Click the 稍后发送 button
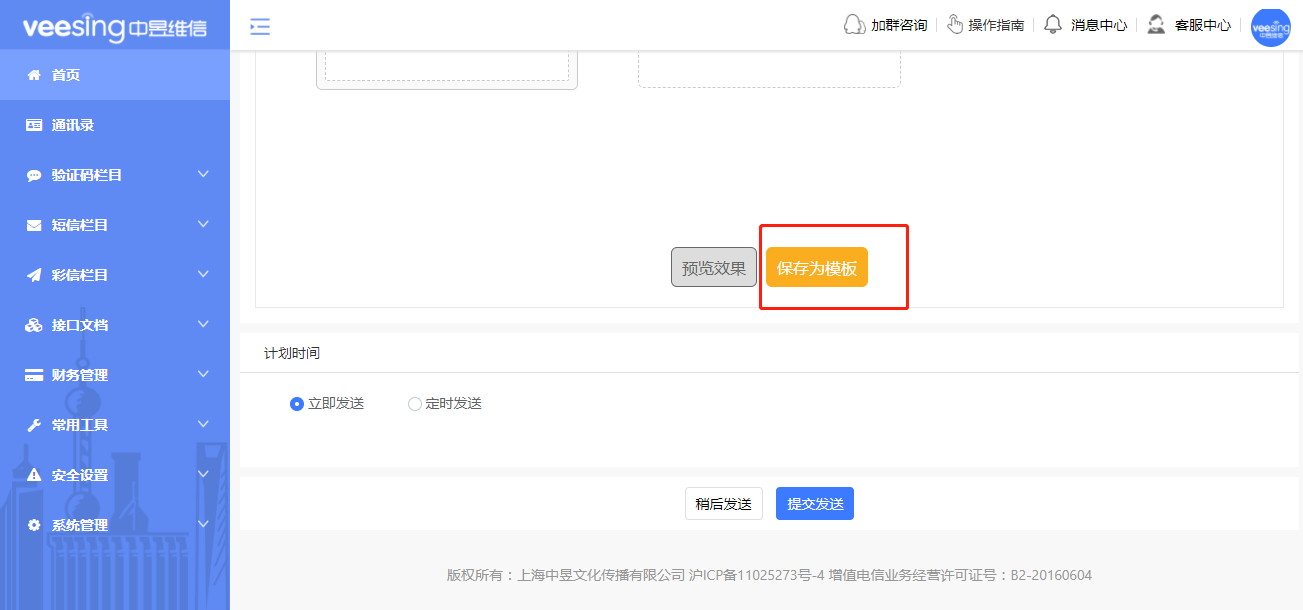This screenshot has width=1303, height=610. (723, 504)
